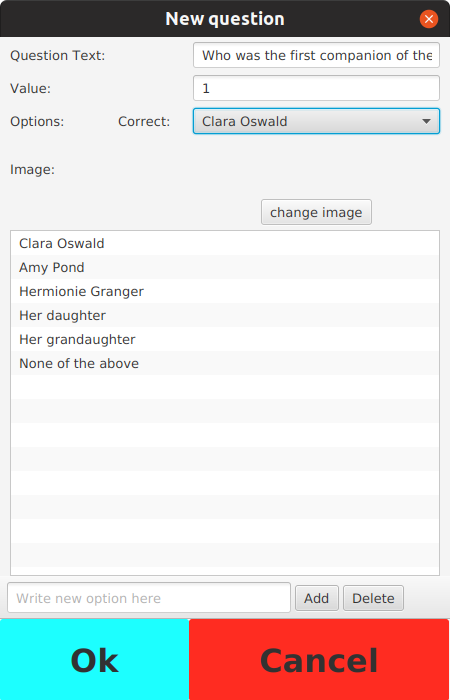Click into the Value field
Viewport: 450px width, 700px height.
[x=316, y=88]
